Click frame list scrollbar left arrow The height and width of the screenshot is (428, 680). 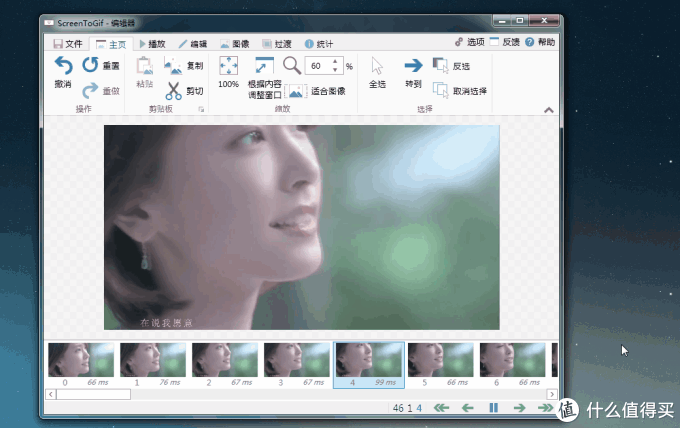51,394
